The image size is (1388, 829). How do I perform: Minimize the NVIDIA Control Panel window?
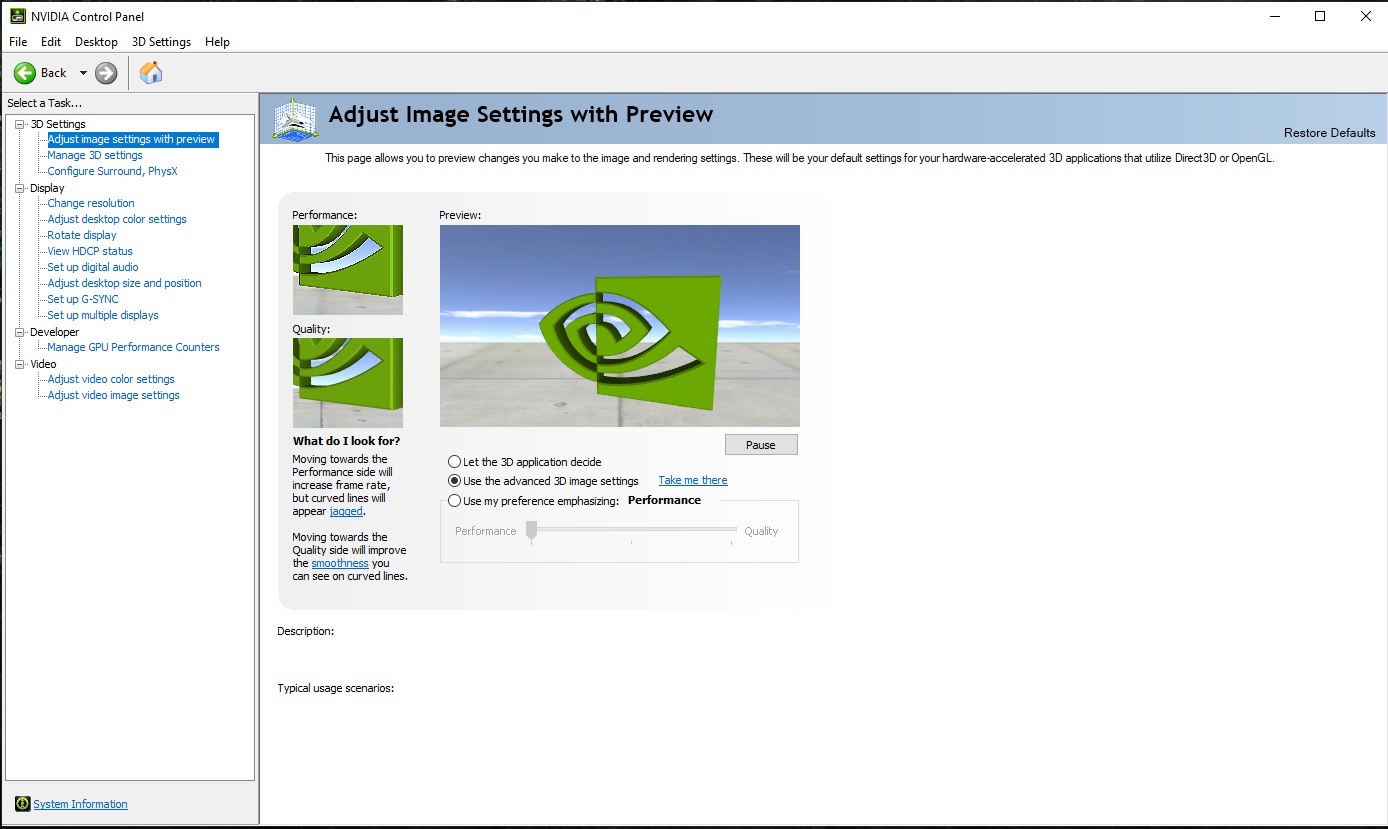point(1274,16)
